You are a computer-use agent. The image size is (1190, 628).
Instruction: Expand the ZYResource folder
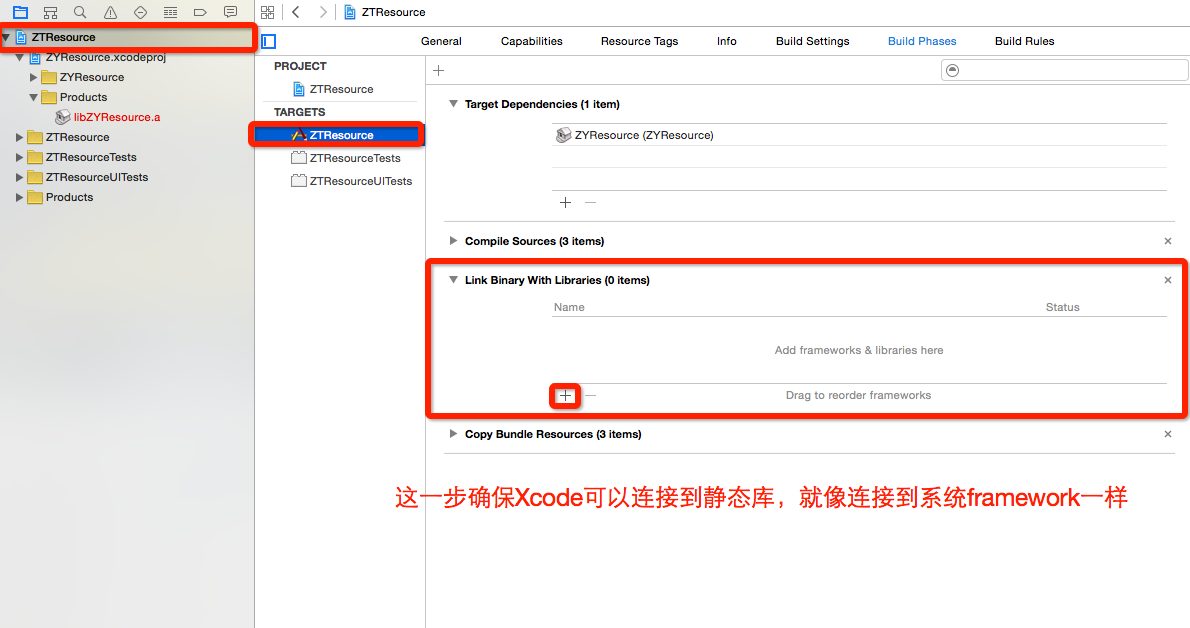(33, 77)
